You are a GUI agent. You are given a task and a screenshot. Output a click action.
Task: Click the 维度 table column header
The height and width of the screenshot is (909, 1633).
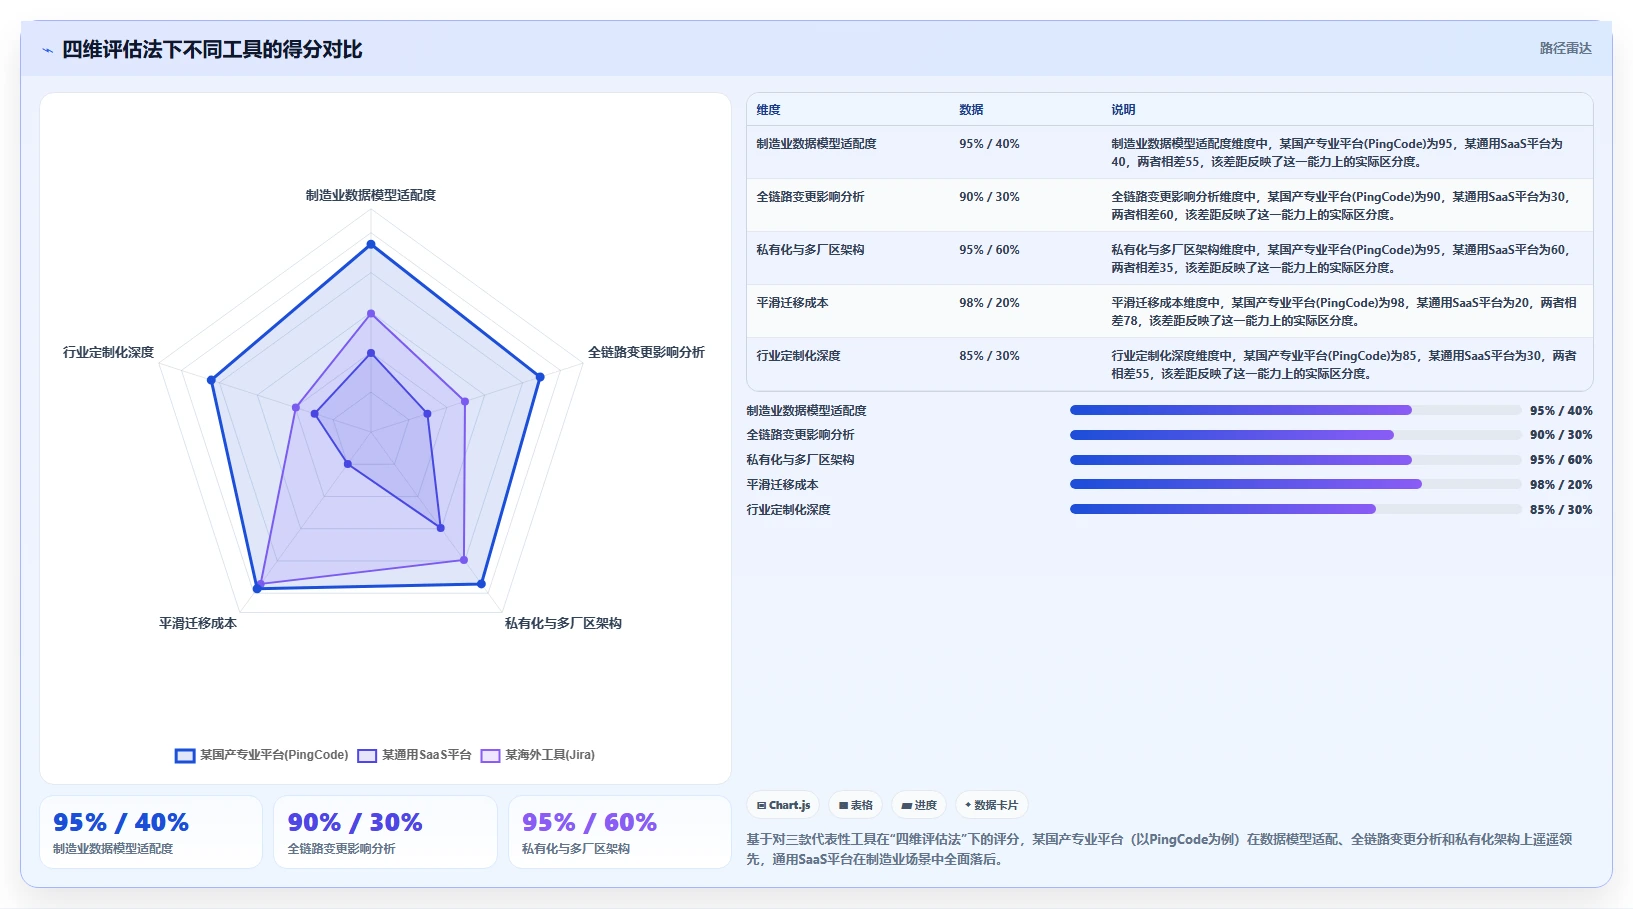pyautogui.click(x=768, y=110)
